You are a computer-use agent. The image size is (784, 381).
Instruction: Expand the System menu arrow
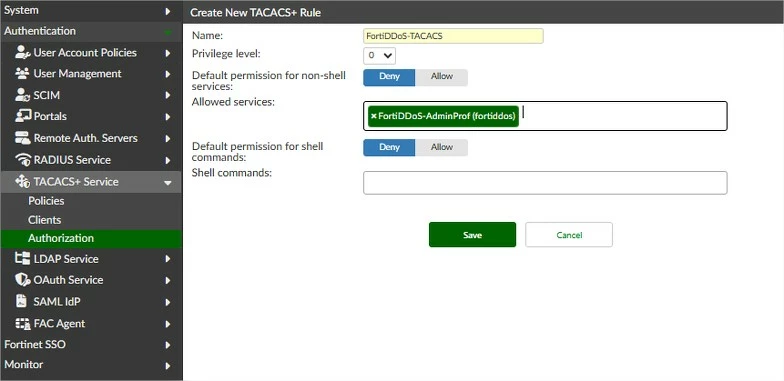(x=168, y=10)
